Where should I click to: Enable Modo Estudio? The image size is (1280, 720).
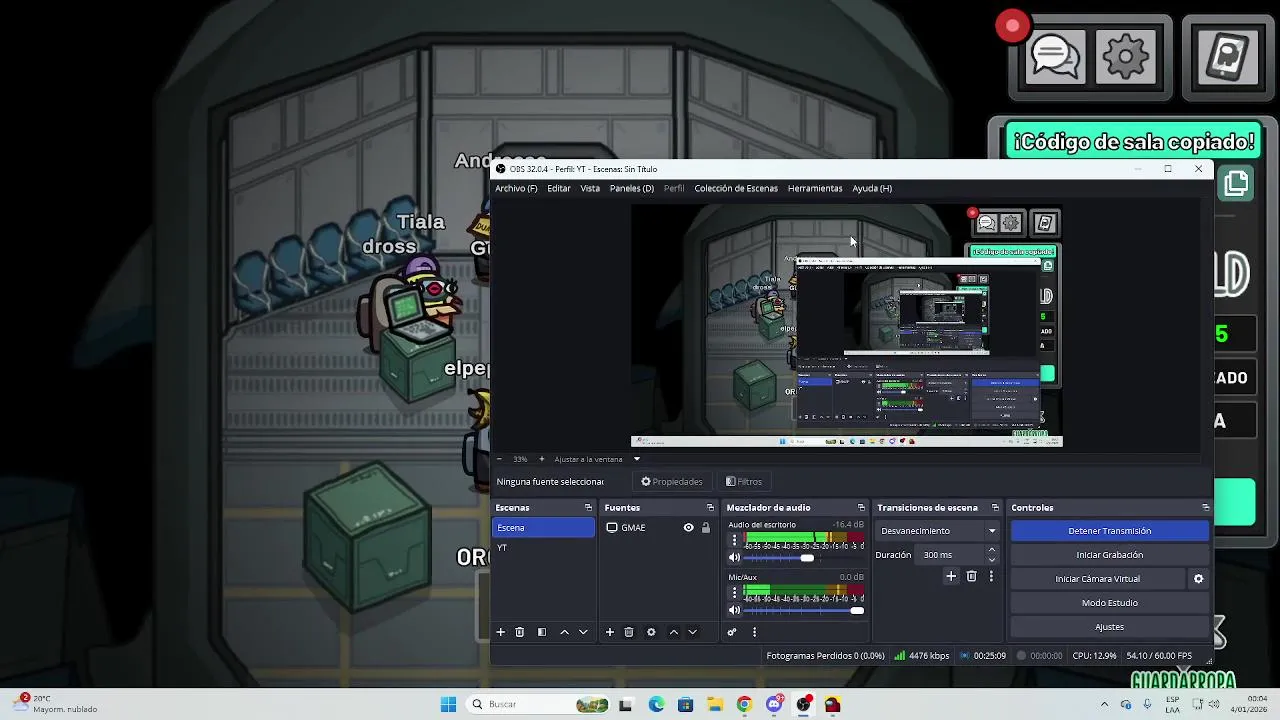[x=1109, y=603]
